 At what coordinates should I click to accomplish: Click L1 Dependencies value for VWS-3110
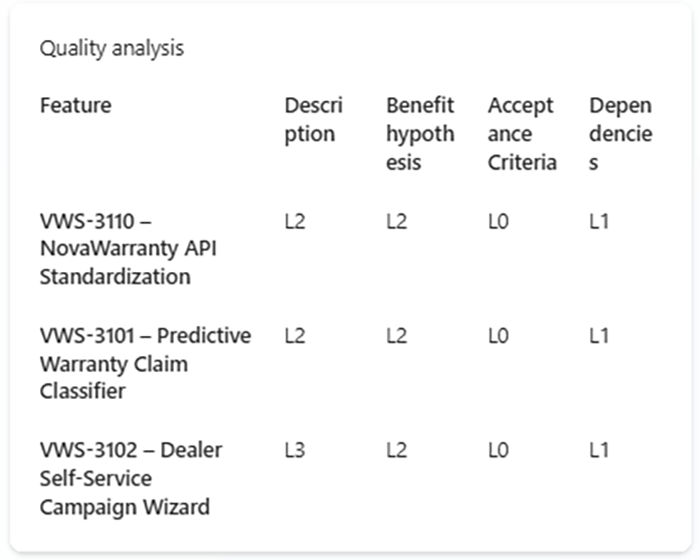pyautogui.click(x=599, y=221)
